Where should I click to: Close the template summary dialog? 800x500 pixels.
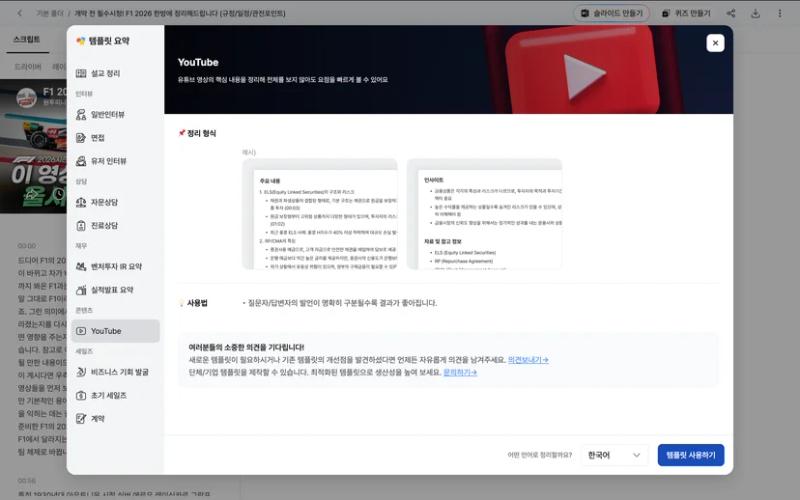tap(715, 43)
